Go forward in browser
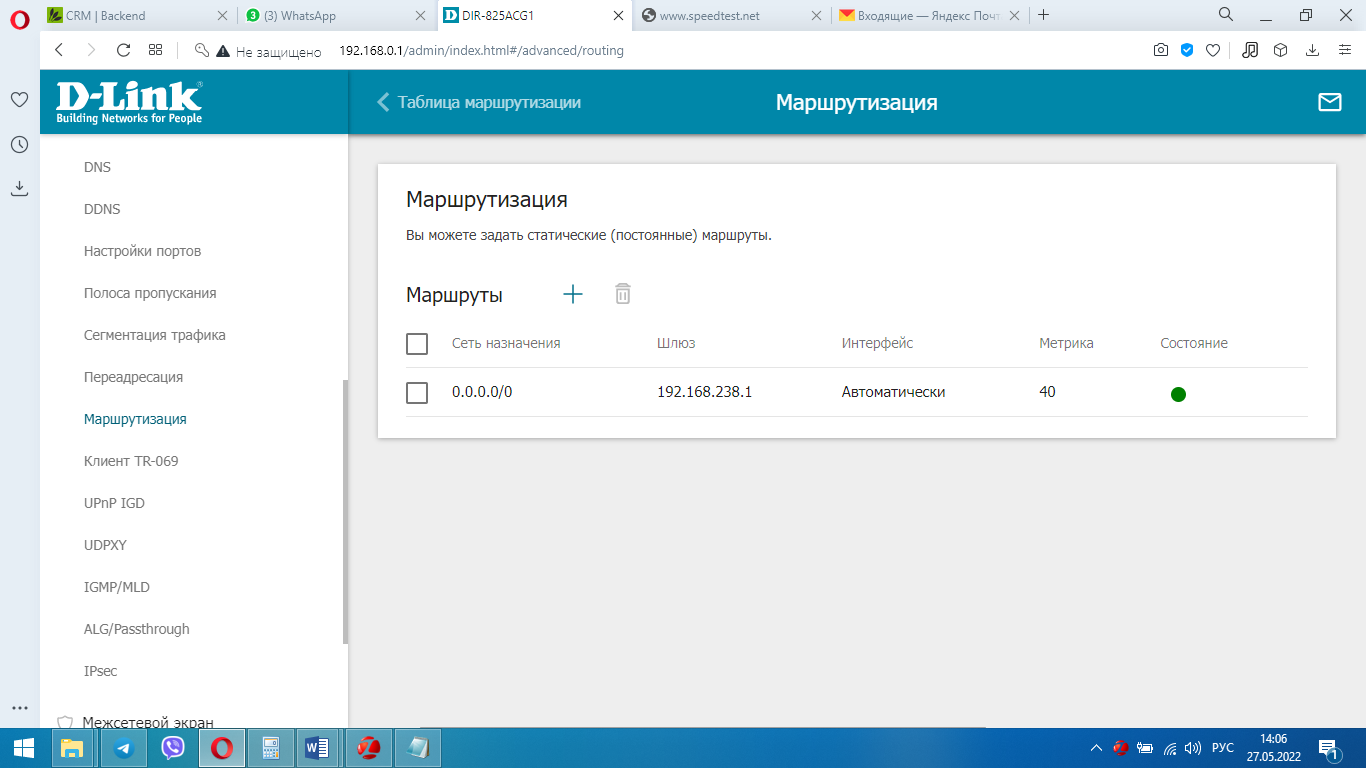The image size is (1366, 768). click(91, 50)
